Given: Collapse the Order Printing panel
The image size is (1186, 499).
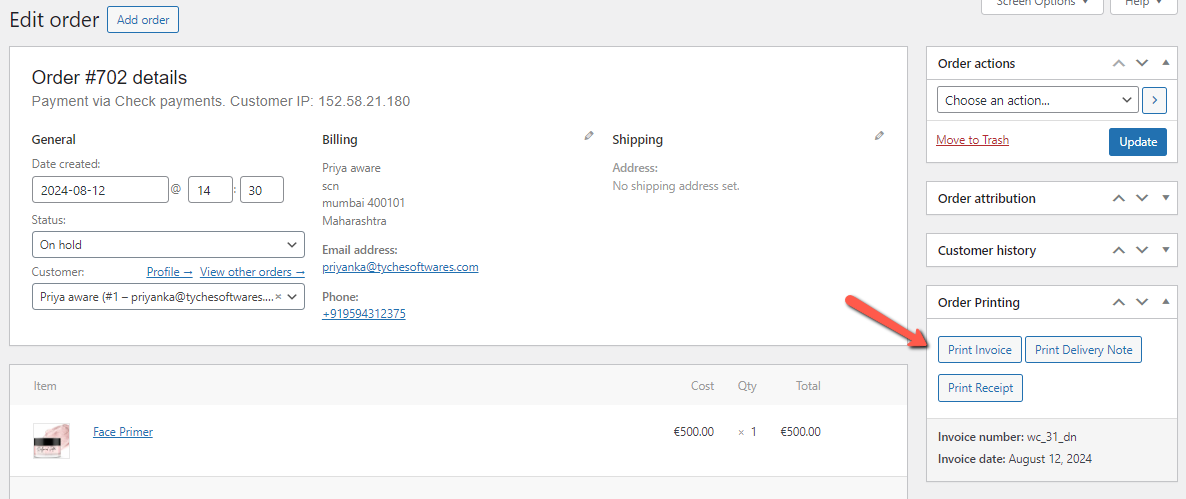Looking at the screenshot, I should tap(1165, 302).
